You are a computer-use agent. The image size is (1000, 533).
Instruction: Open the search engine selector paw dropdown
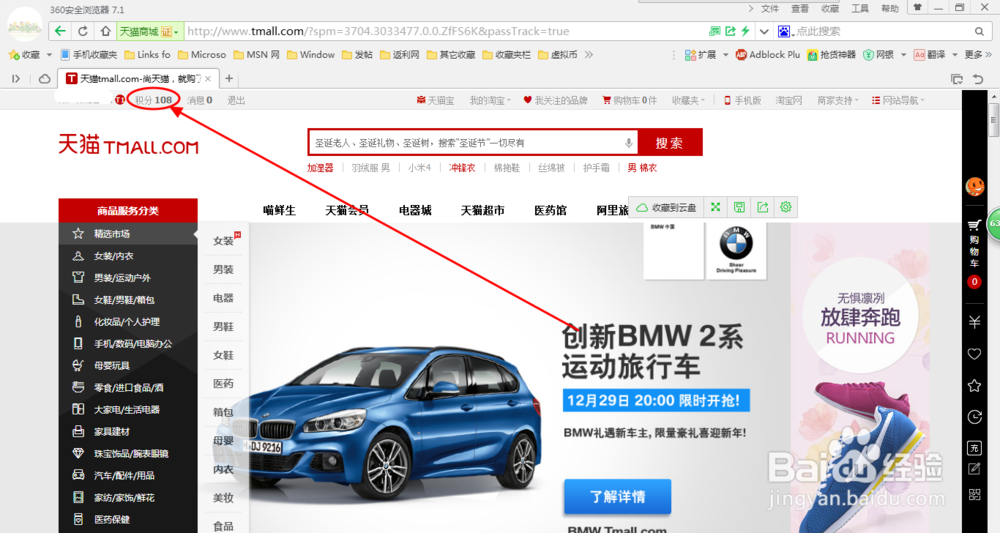(786, 31)
